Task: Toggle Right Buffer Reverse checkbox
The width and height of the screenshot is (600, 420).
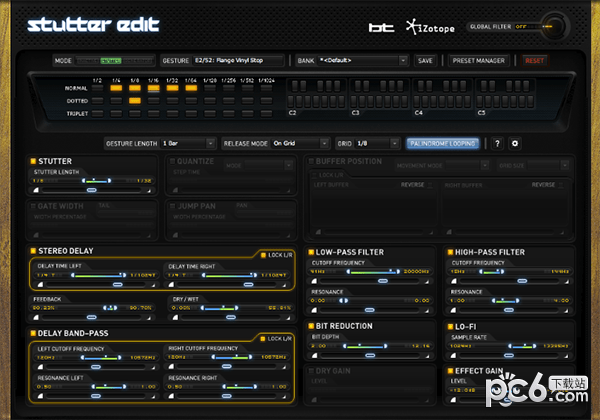Action: tap(561, 185)
